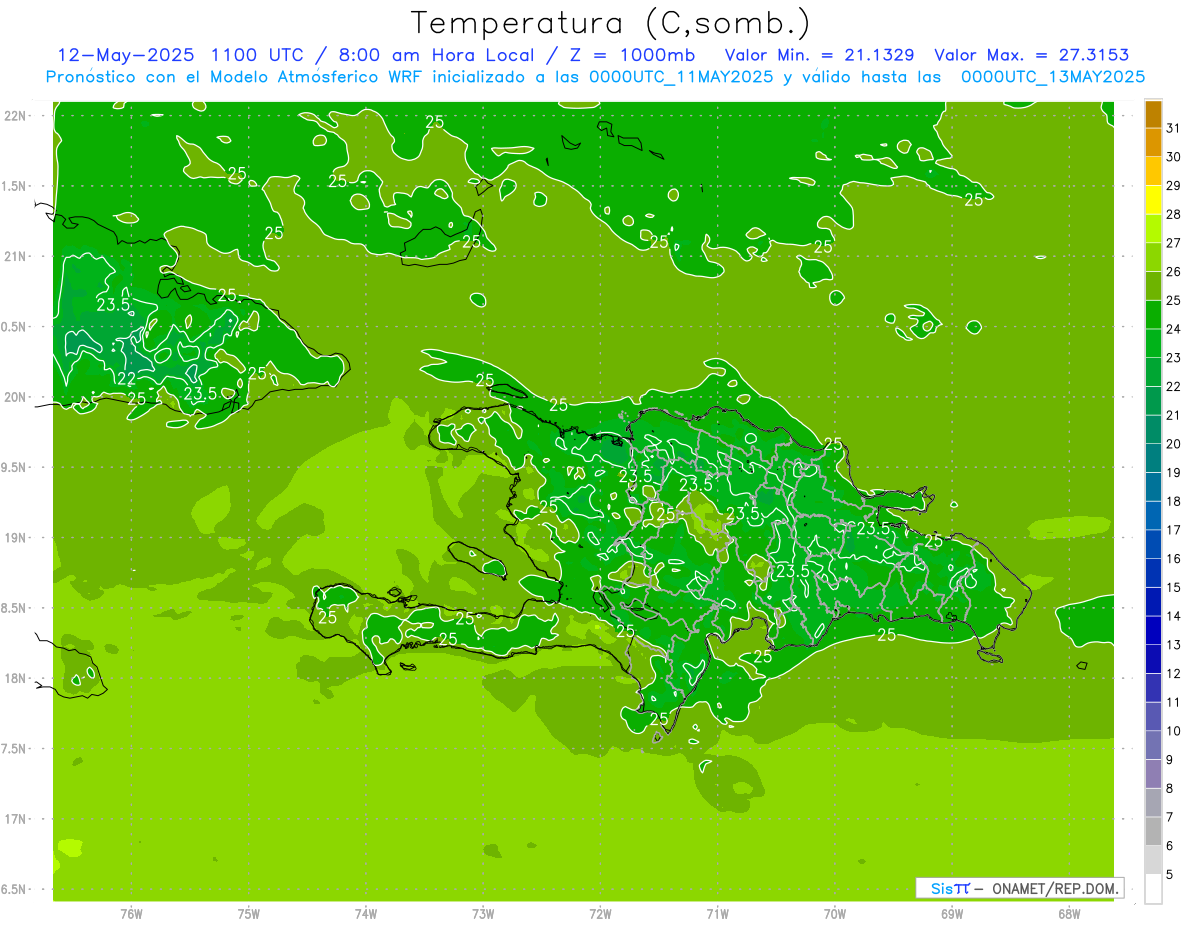Click the colorbar scale label "31"
1200x927 pixels.
coord(1173,128)
